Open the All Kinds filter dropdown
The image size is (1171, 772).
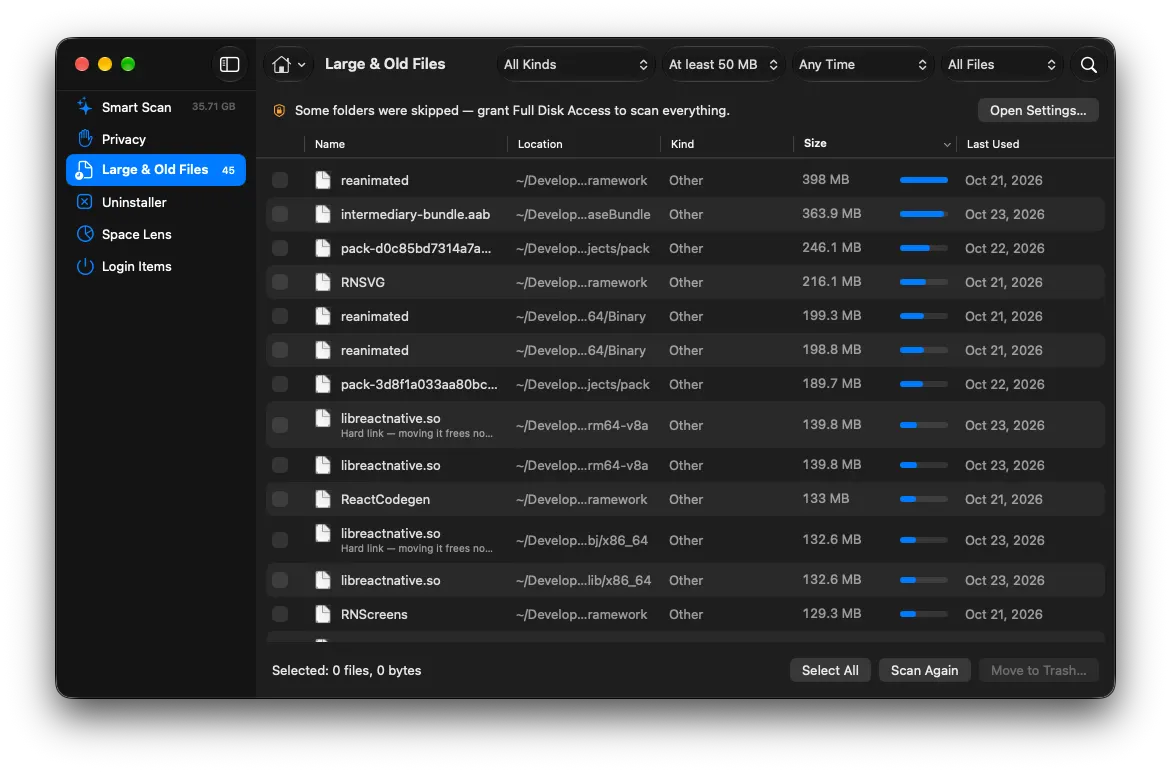(575, 65)
